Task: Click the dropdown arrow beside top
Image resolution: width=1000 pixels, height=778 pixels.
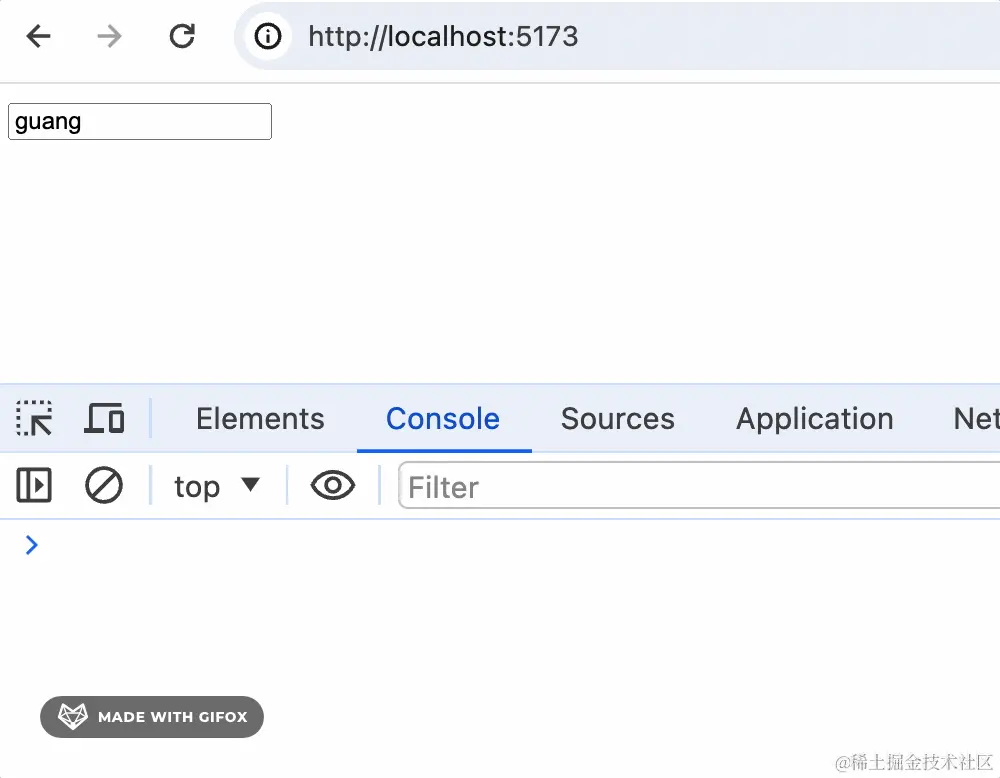Action: [251, 485]
